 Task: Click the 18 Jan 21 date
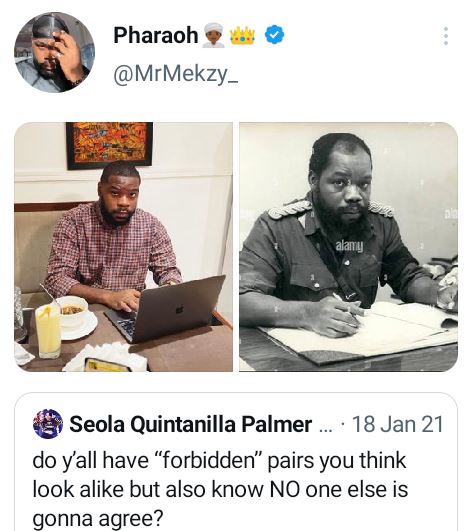click(x=398, y=424)
